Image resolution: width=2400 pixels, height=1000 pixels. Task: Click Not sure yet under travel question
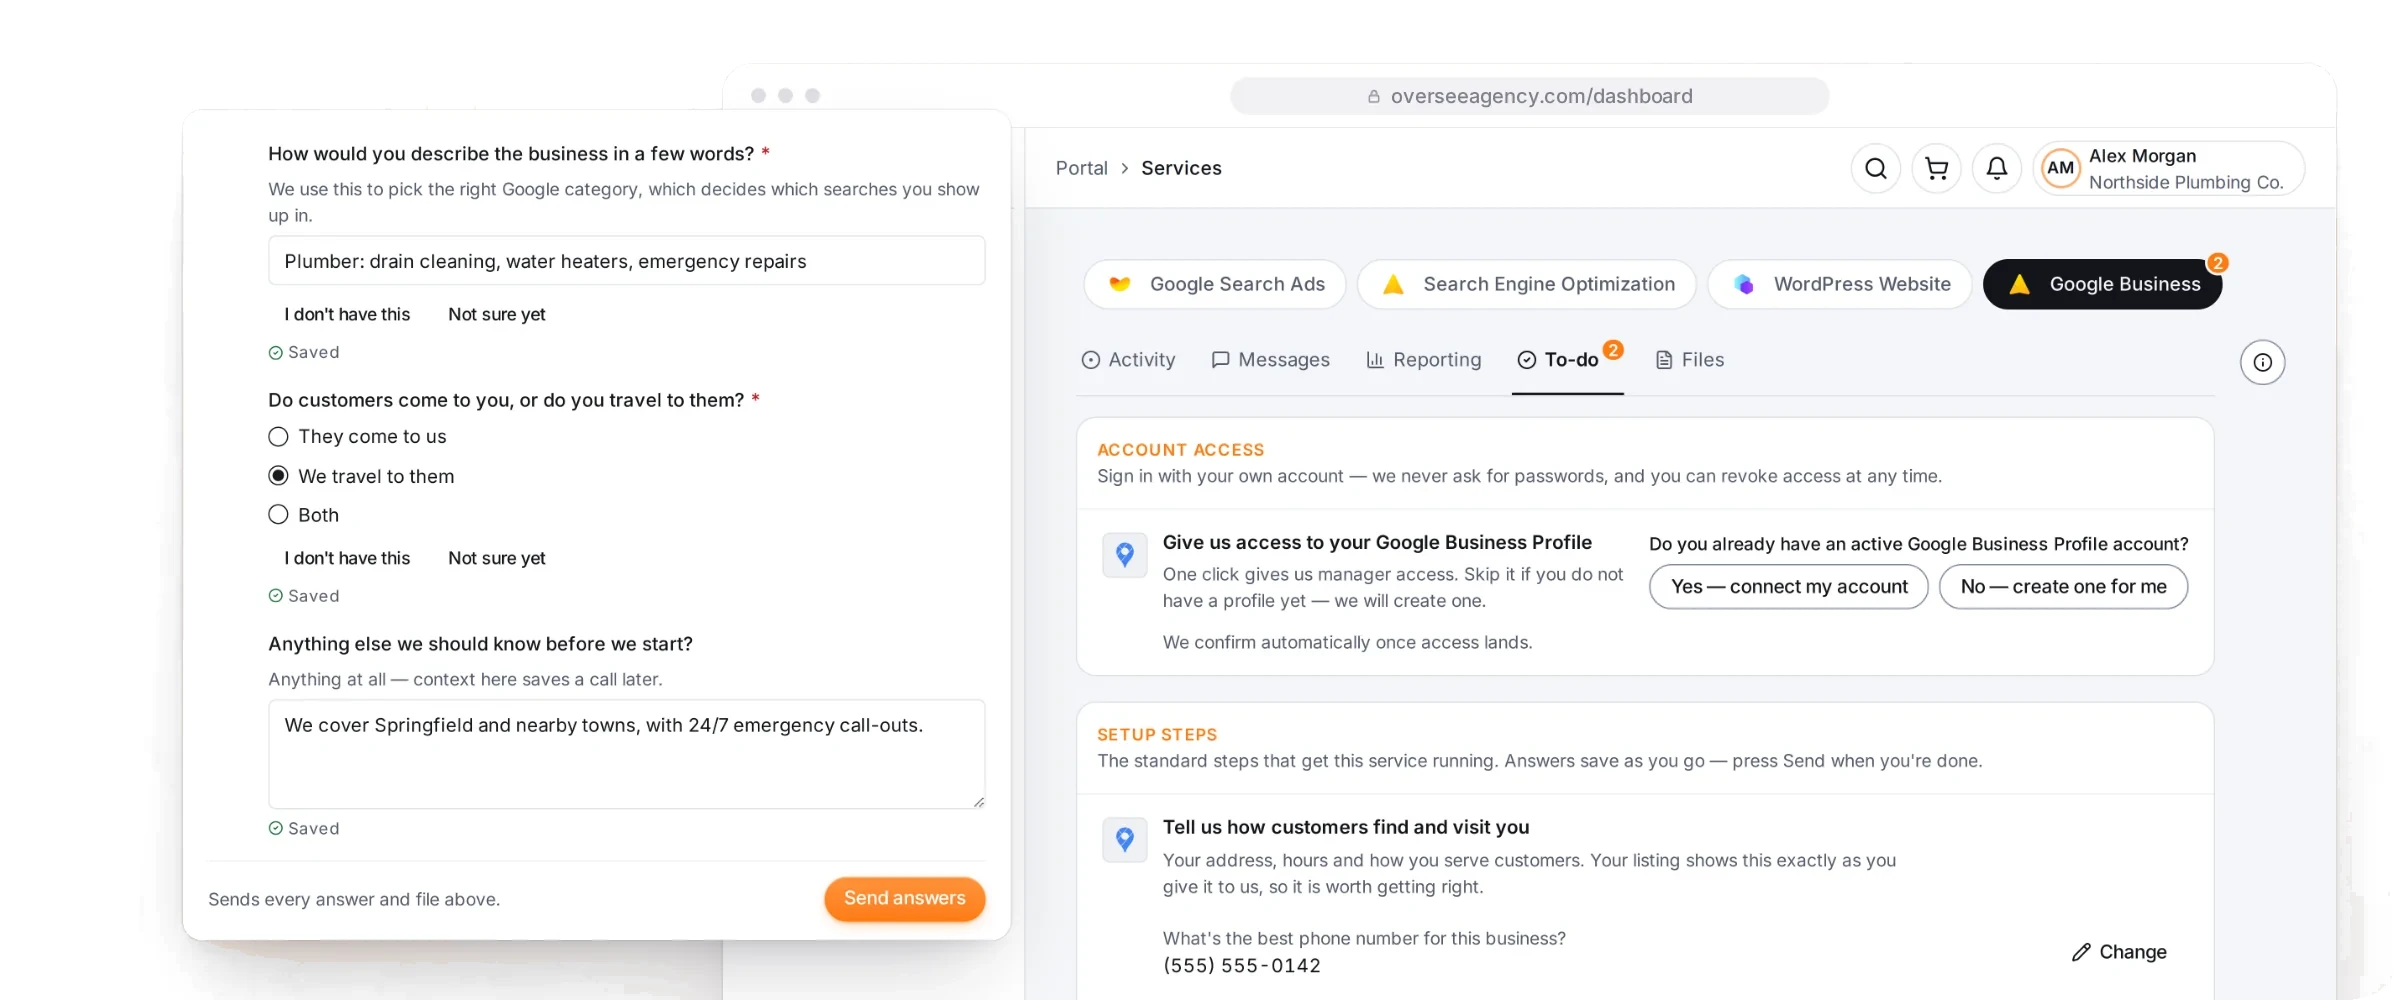pos(497,558)
